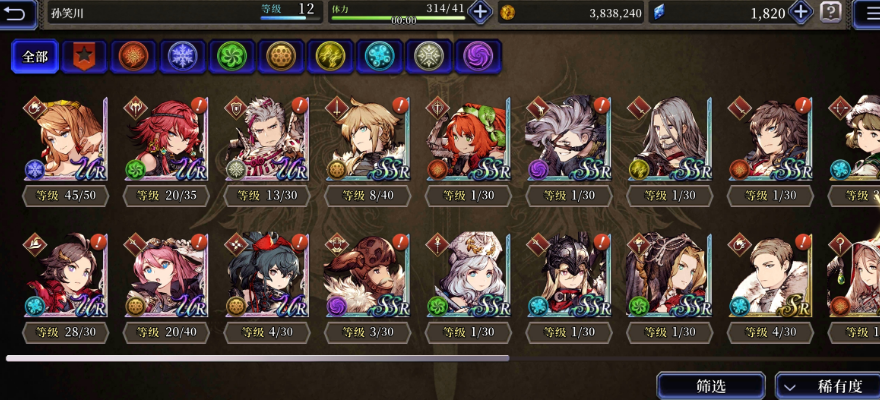Open the 稀有度 sort dropdown
Screen dimensions: 880x400
coord(827,386)
